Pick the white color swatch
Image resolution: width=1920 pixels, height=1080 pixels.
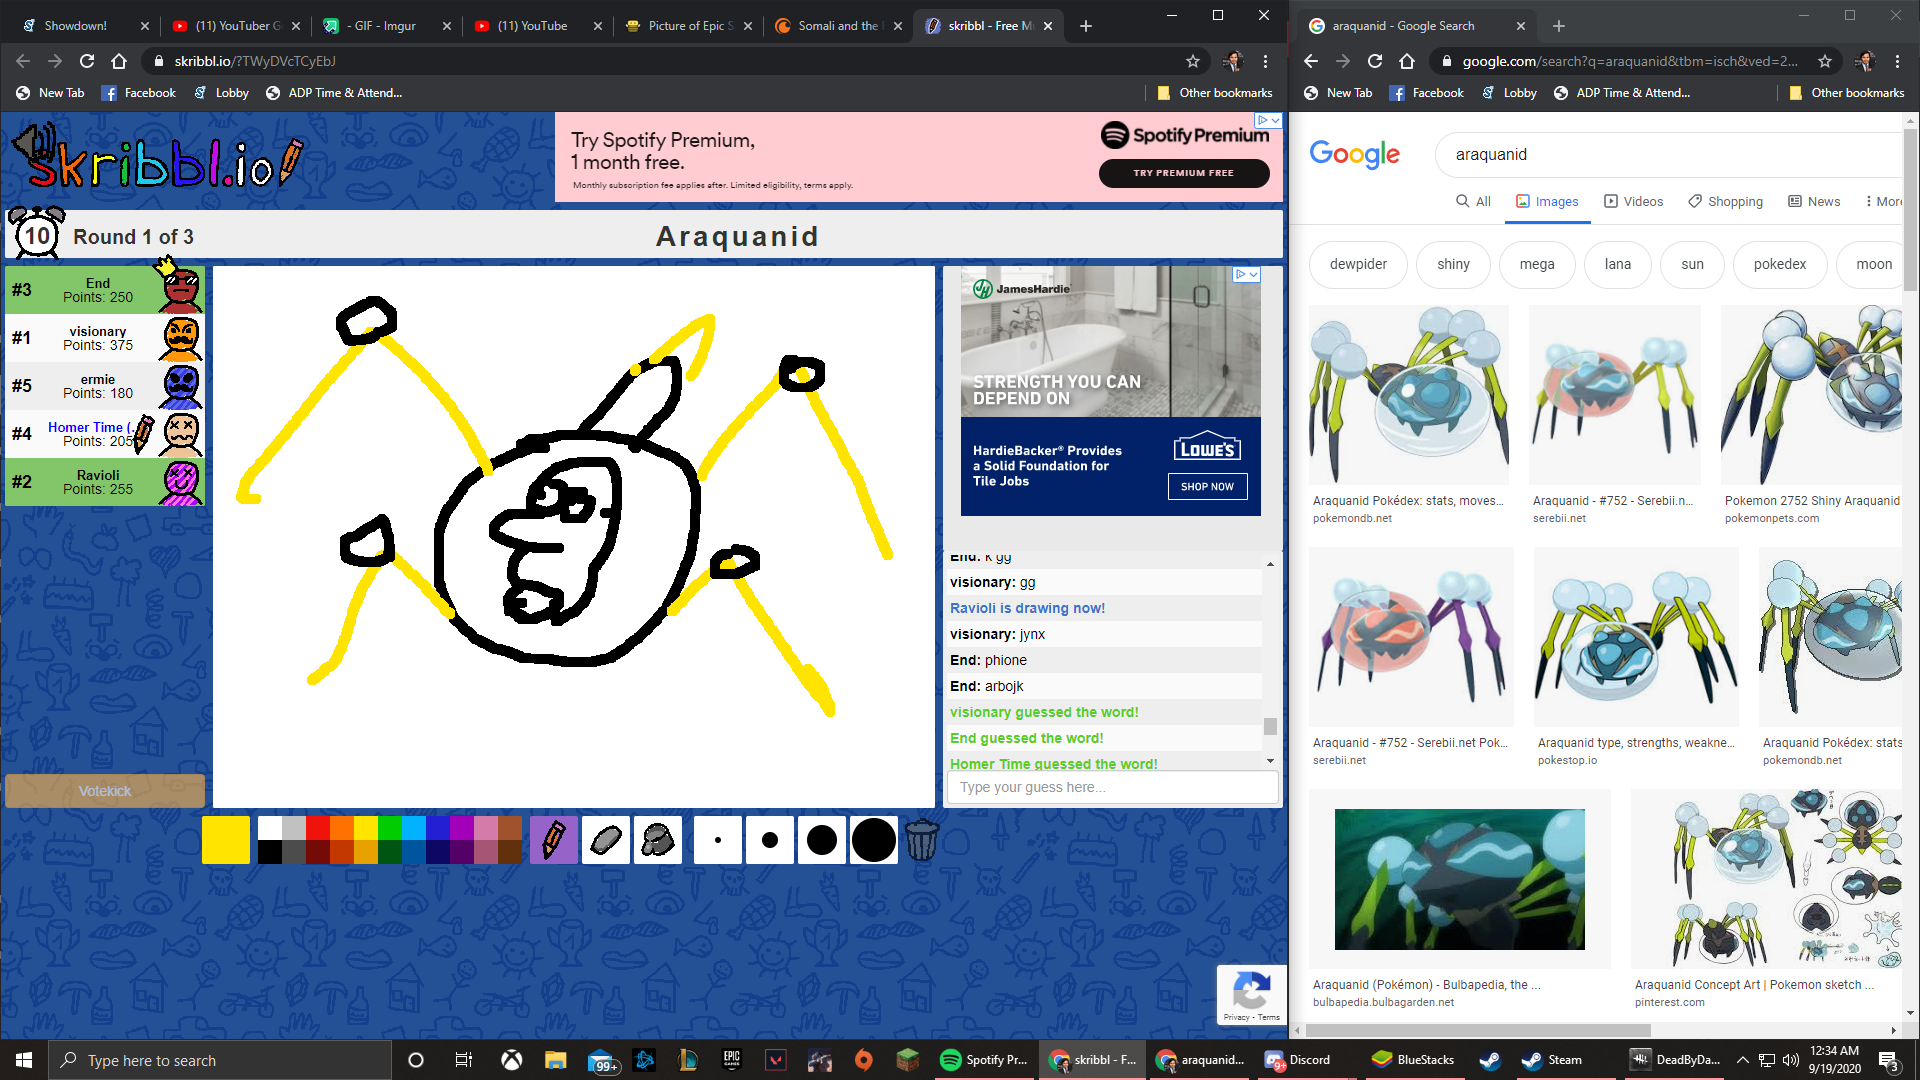coord(270,828)
